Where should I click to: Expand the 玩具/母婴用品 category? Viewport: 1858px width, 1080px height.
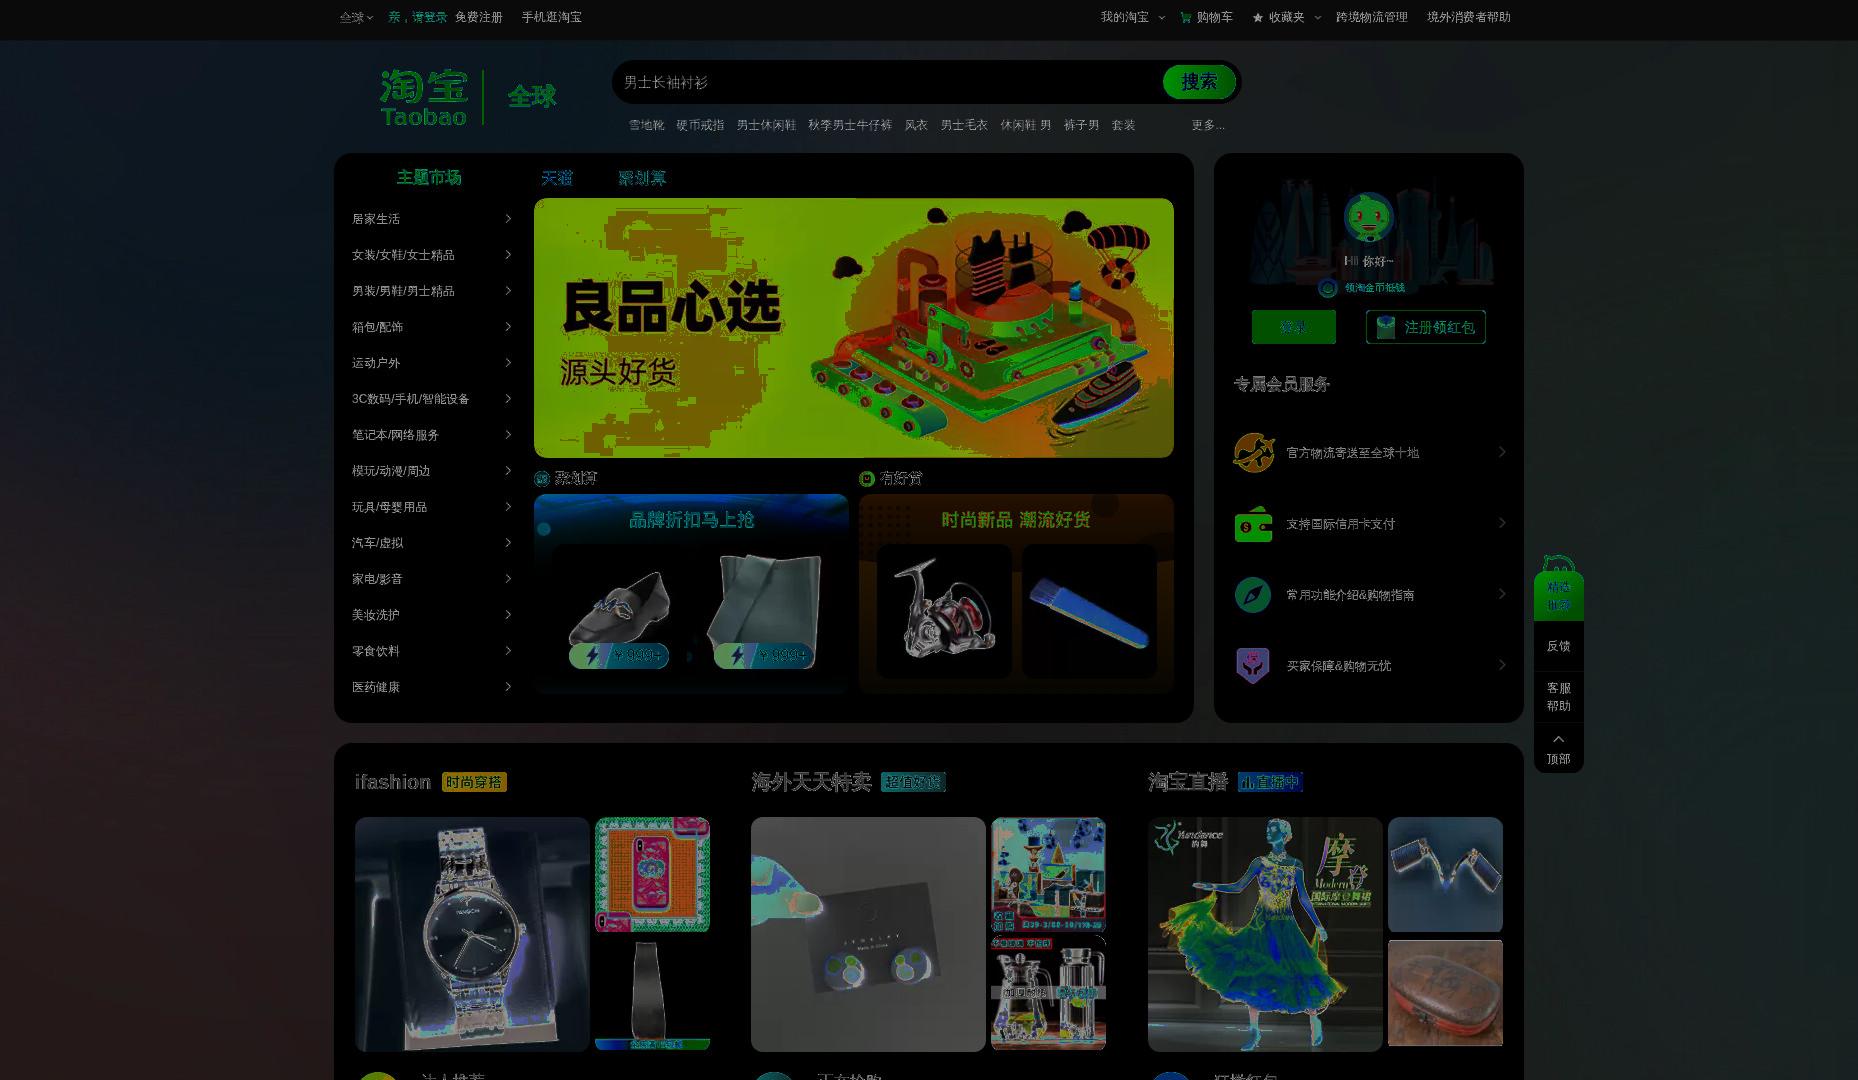click(432, 507)
